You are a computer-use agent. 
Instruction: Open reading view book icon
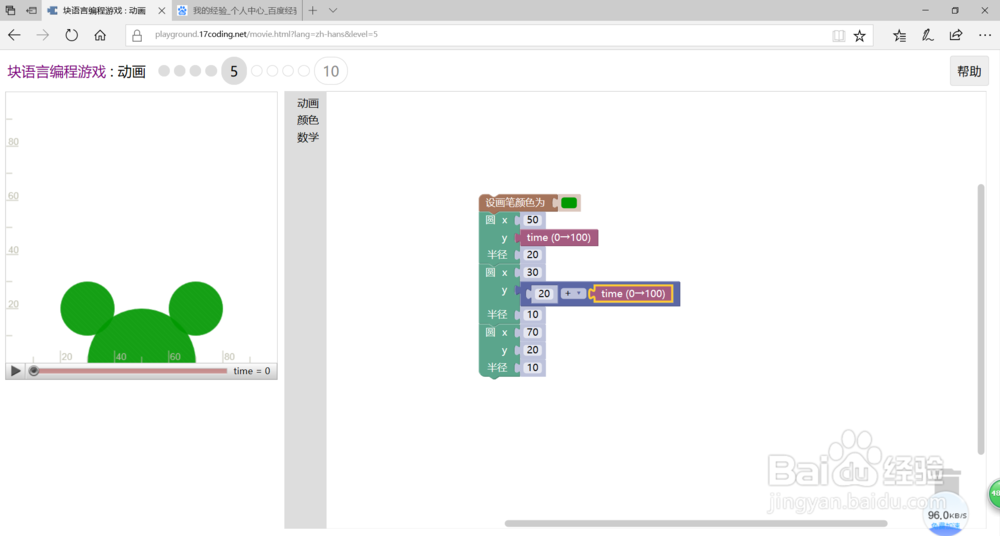839,36
